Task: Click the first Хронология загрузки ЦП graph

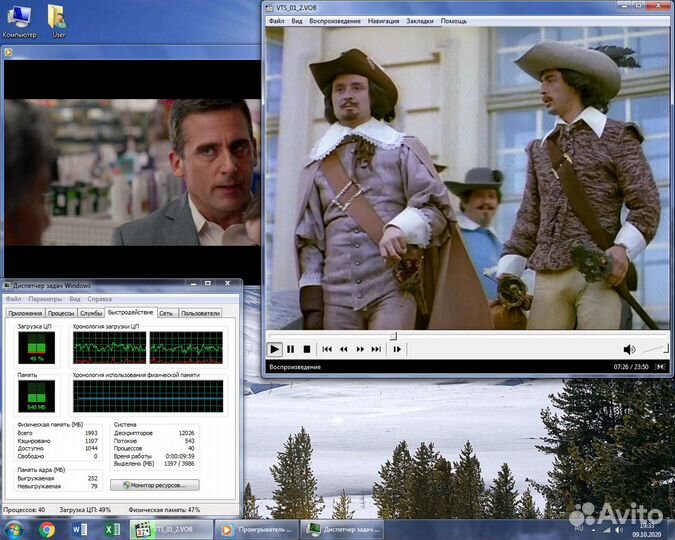Action: (109, 348)
